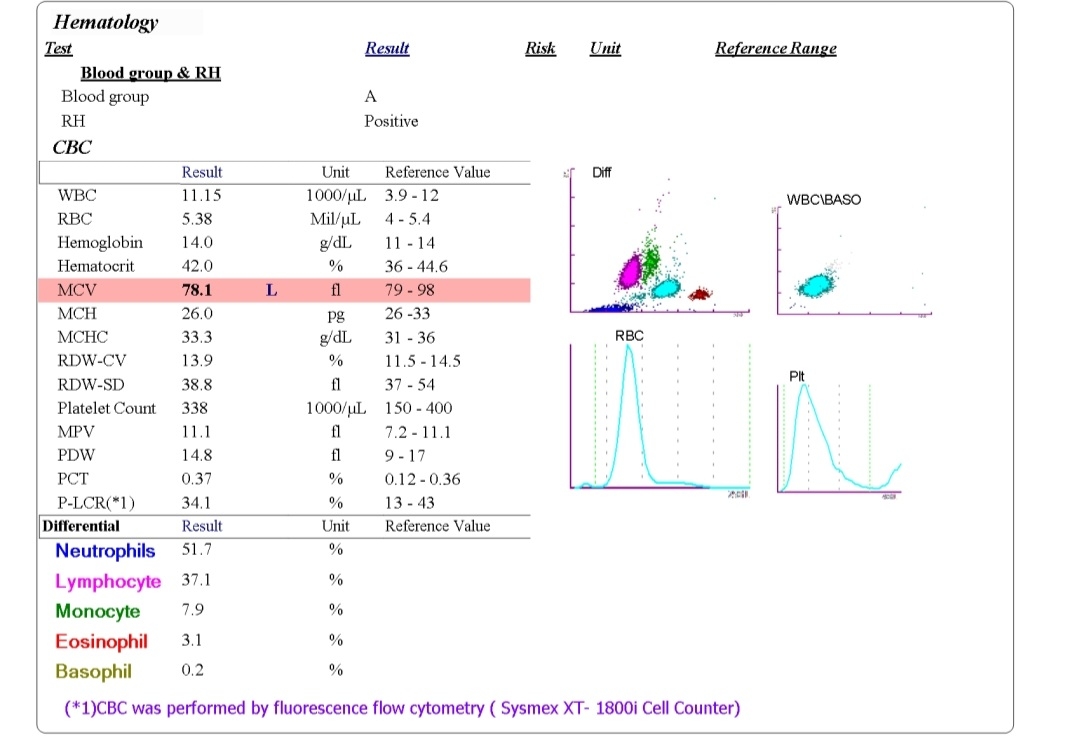Click the L flag beside MCV
The width and height of the screenshot is (1080, 744).
[271, 290]
